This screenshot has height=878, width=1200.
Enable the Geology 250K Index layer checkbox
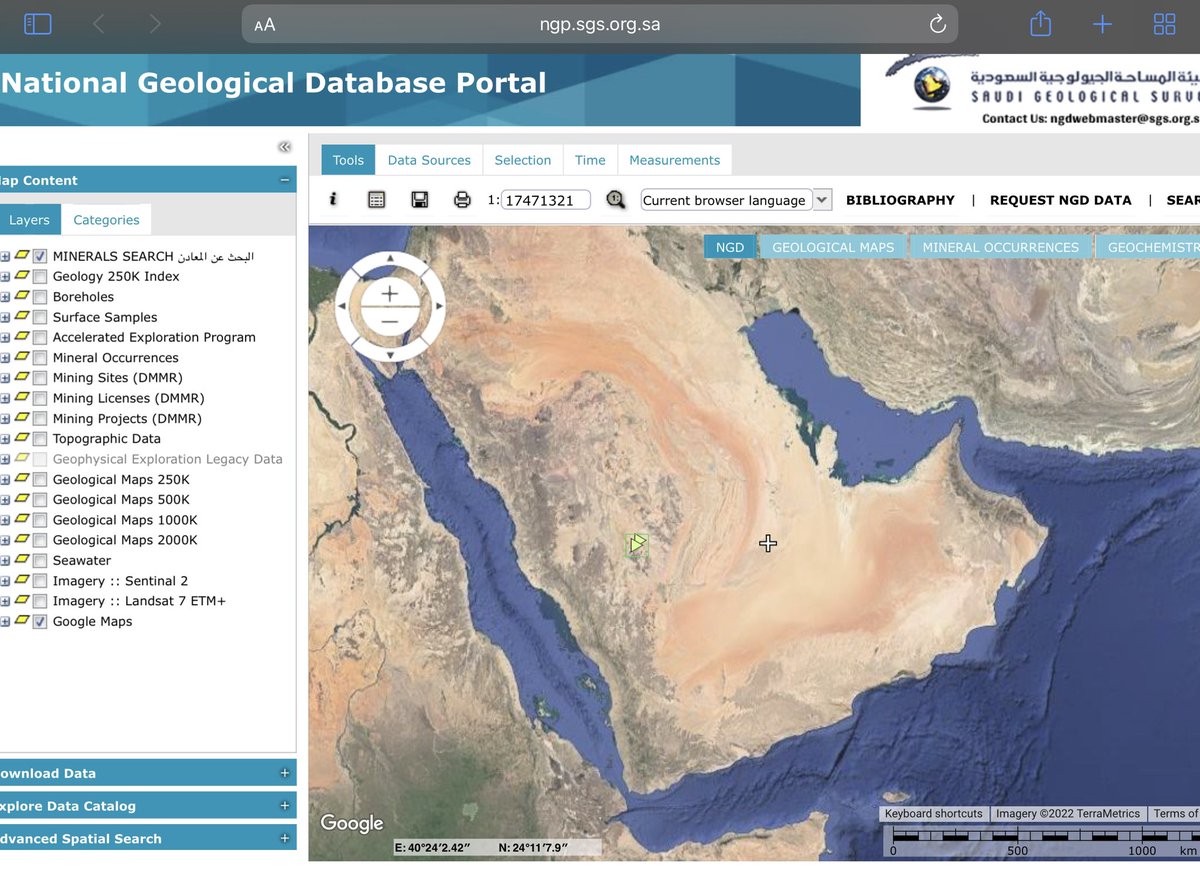40,276
